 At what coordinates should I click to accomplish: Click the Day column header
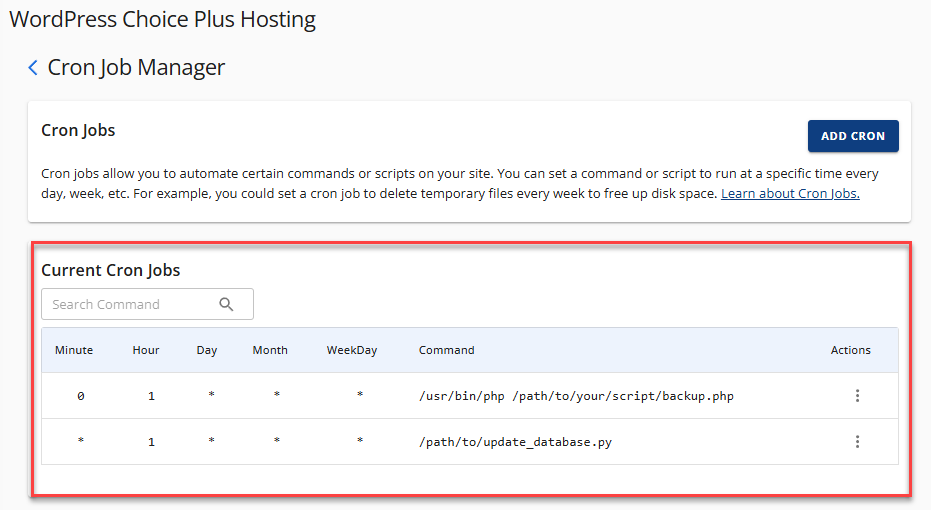207,350
